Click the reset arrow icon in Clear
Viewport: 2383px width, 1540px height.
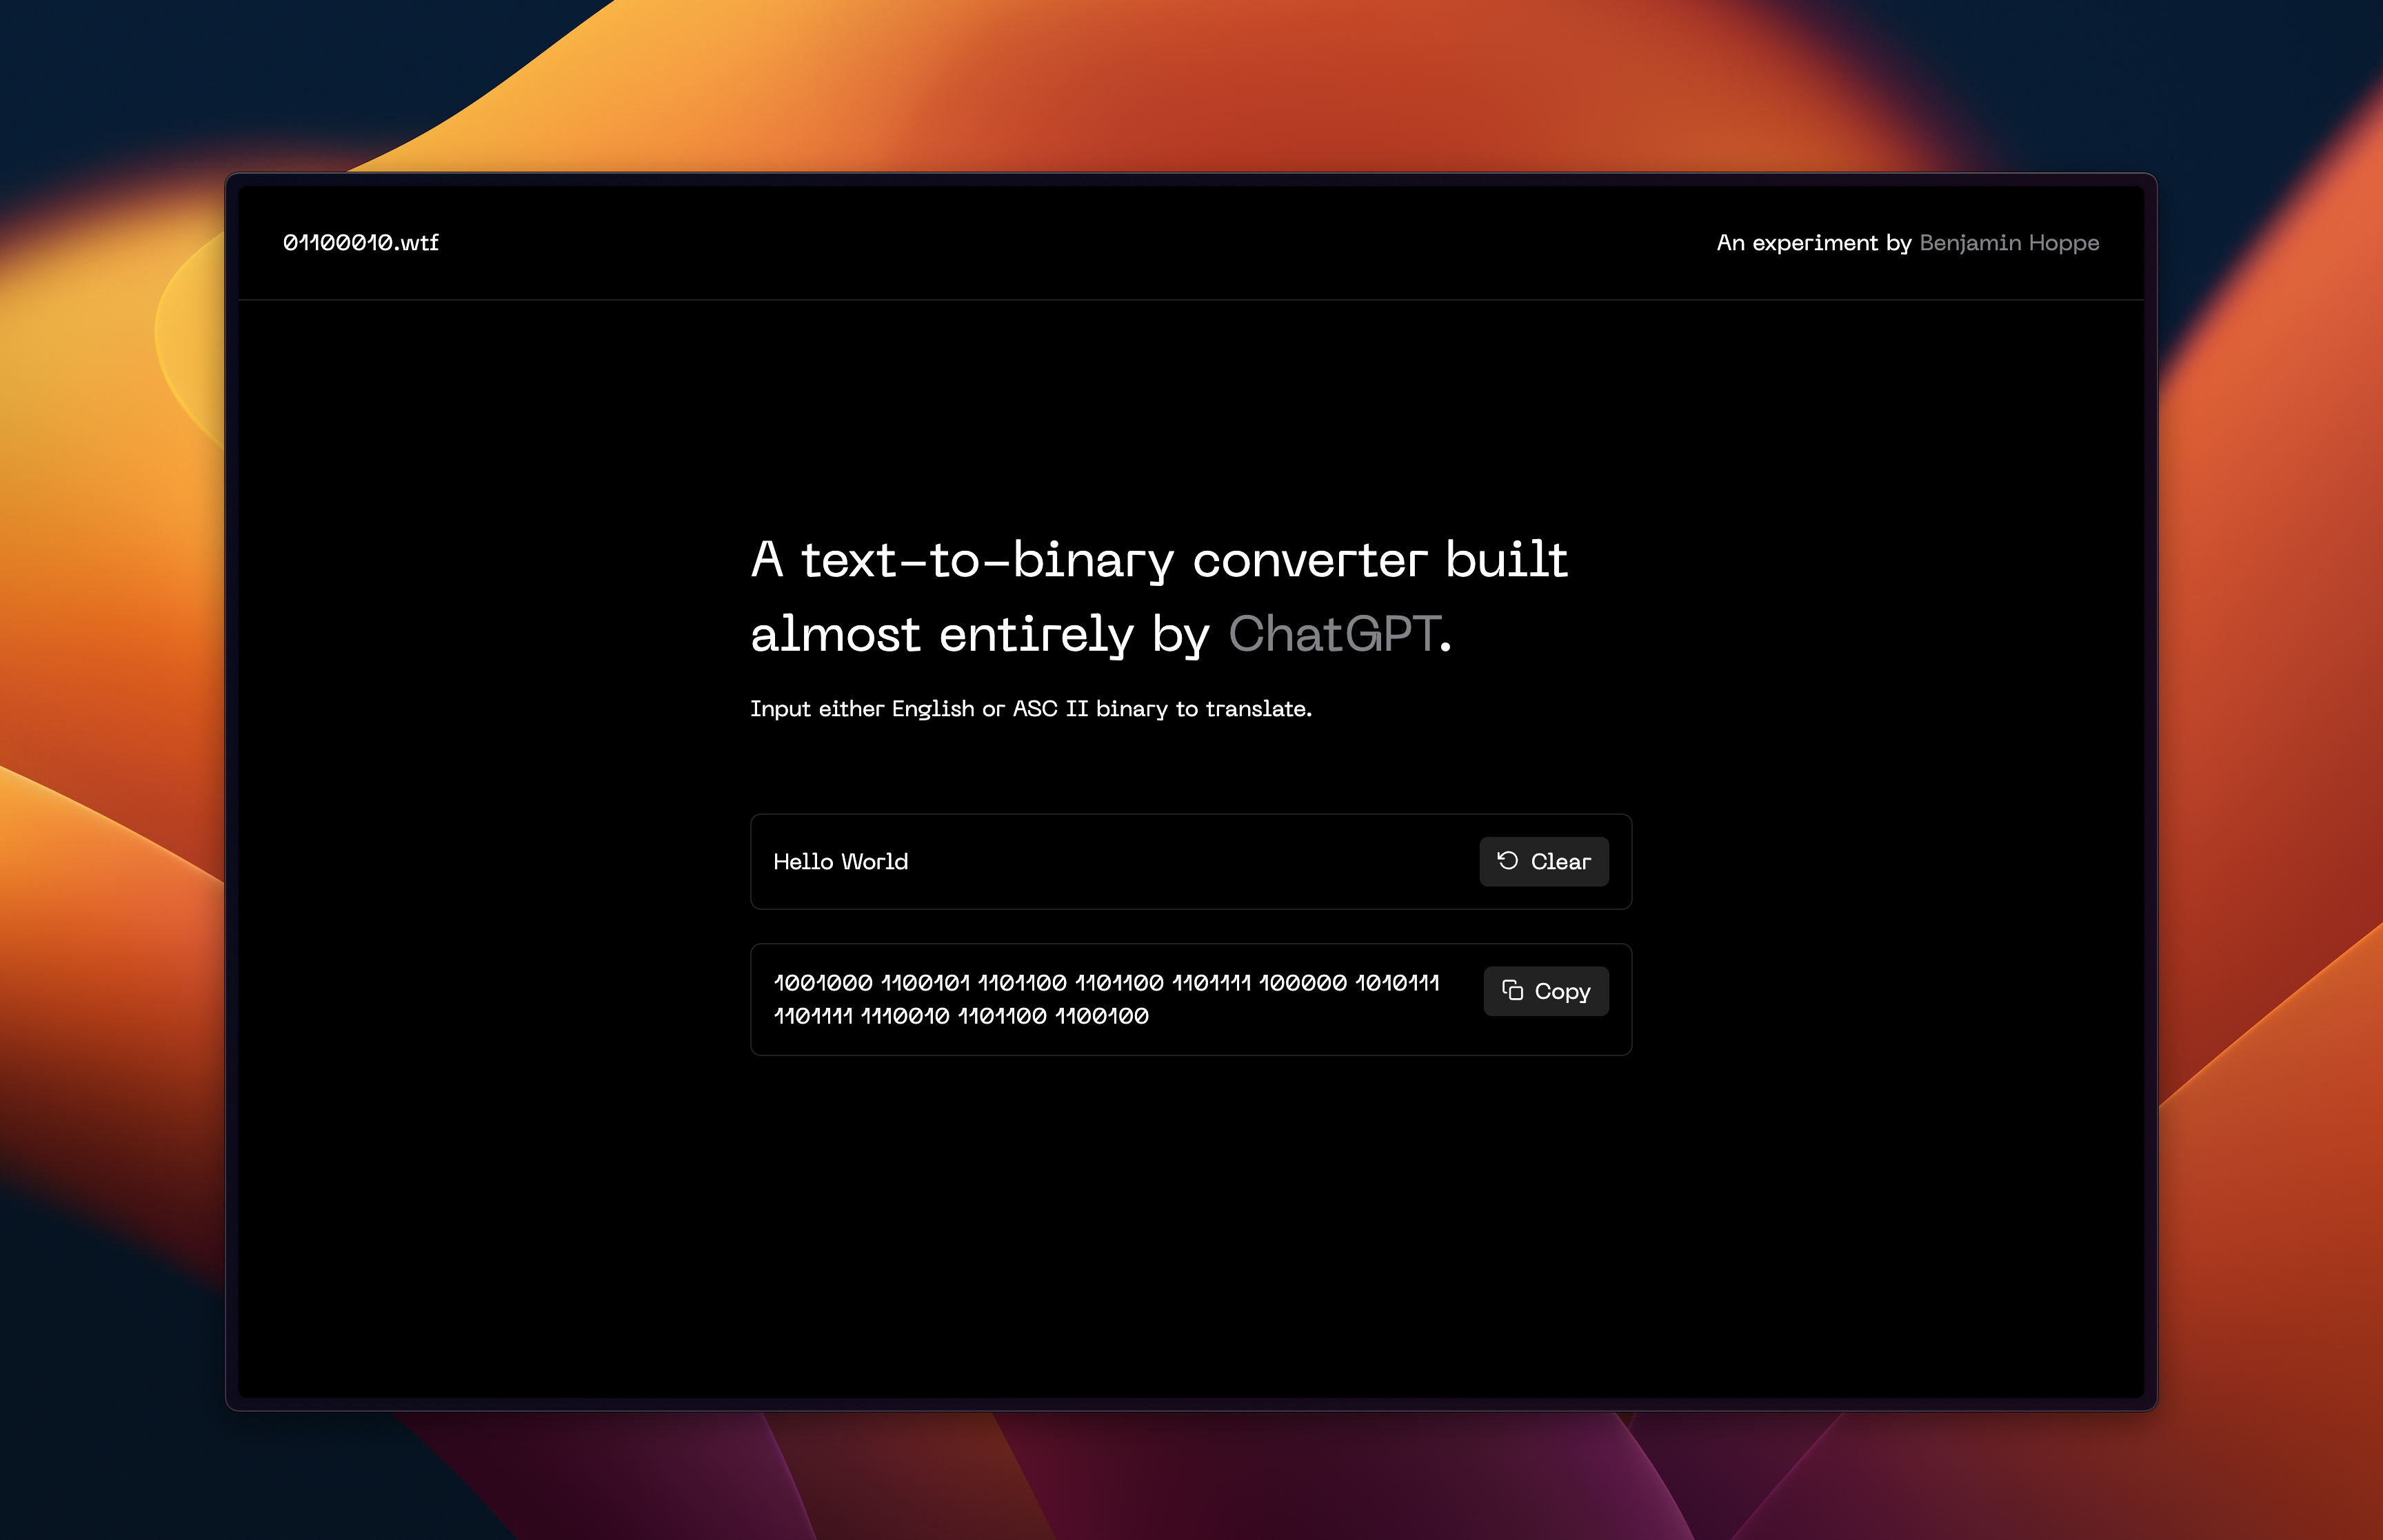1508,861
